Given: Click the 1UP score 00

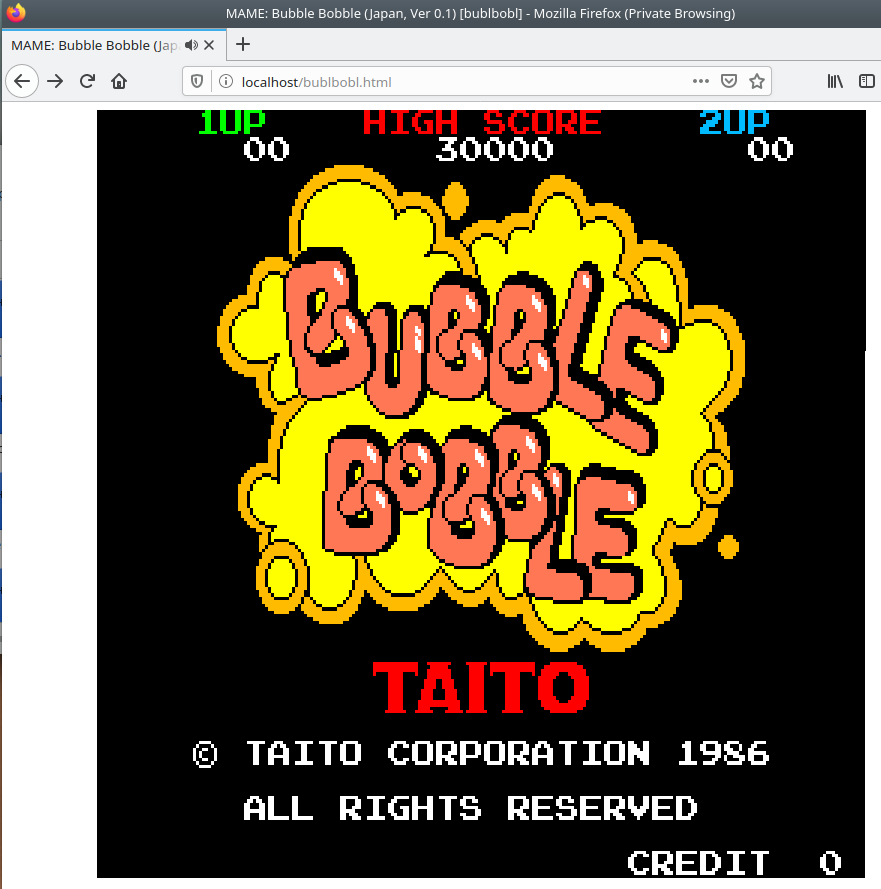Looking at the screenshot, I should coord(266,150).
